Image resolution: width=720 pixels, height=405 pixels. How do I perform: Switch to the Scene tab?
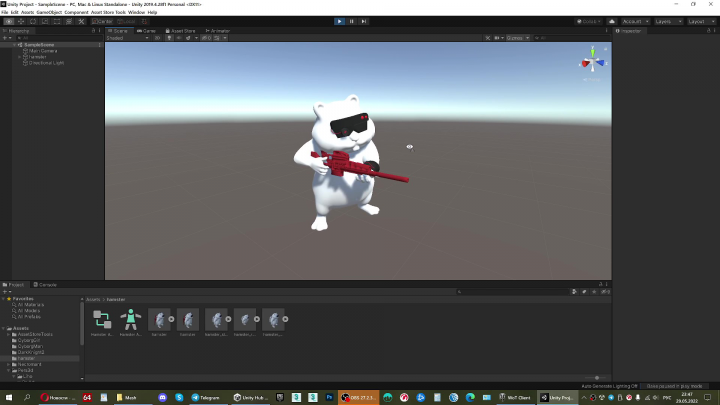[x=118, y=31]
